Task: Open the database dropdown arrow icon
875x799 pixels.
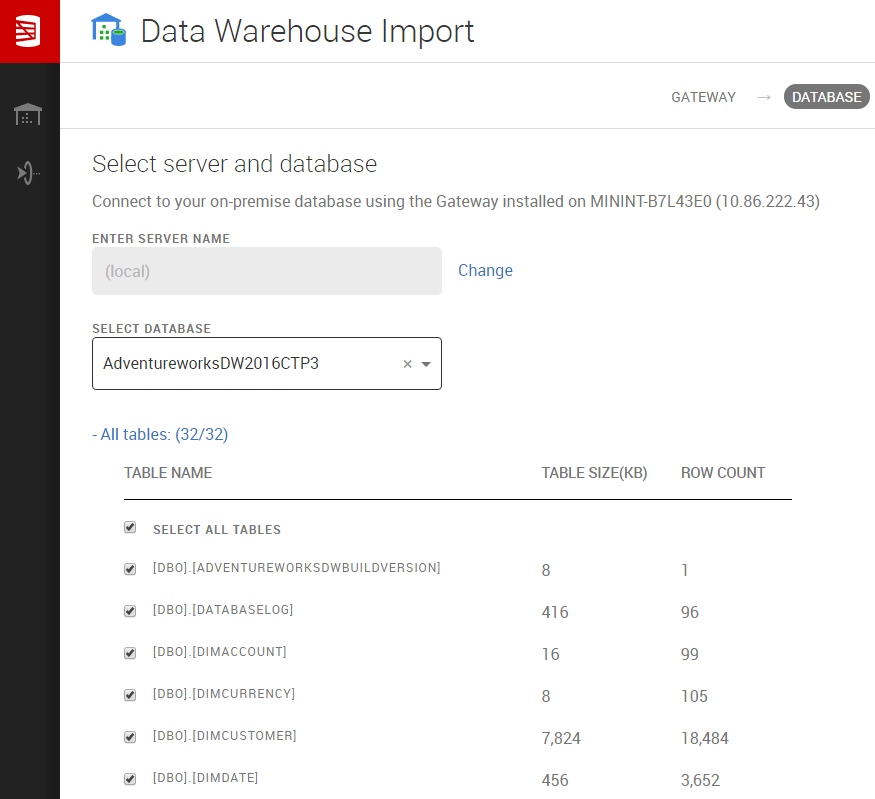Action: coord(427,364)
